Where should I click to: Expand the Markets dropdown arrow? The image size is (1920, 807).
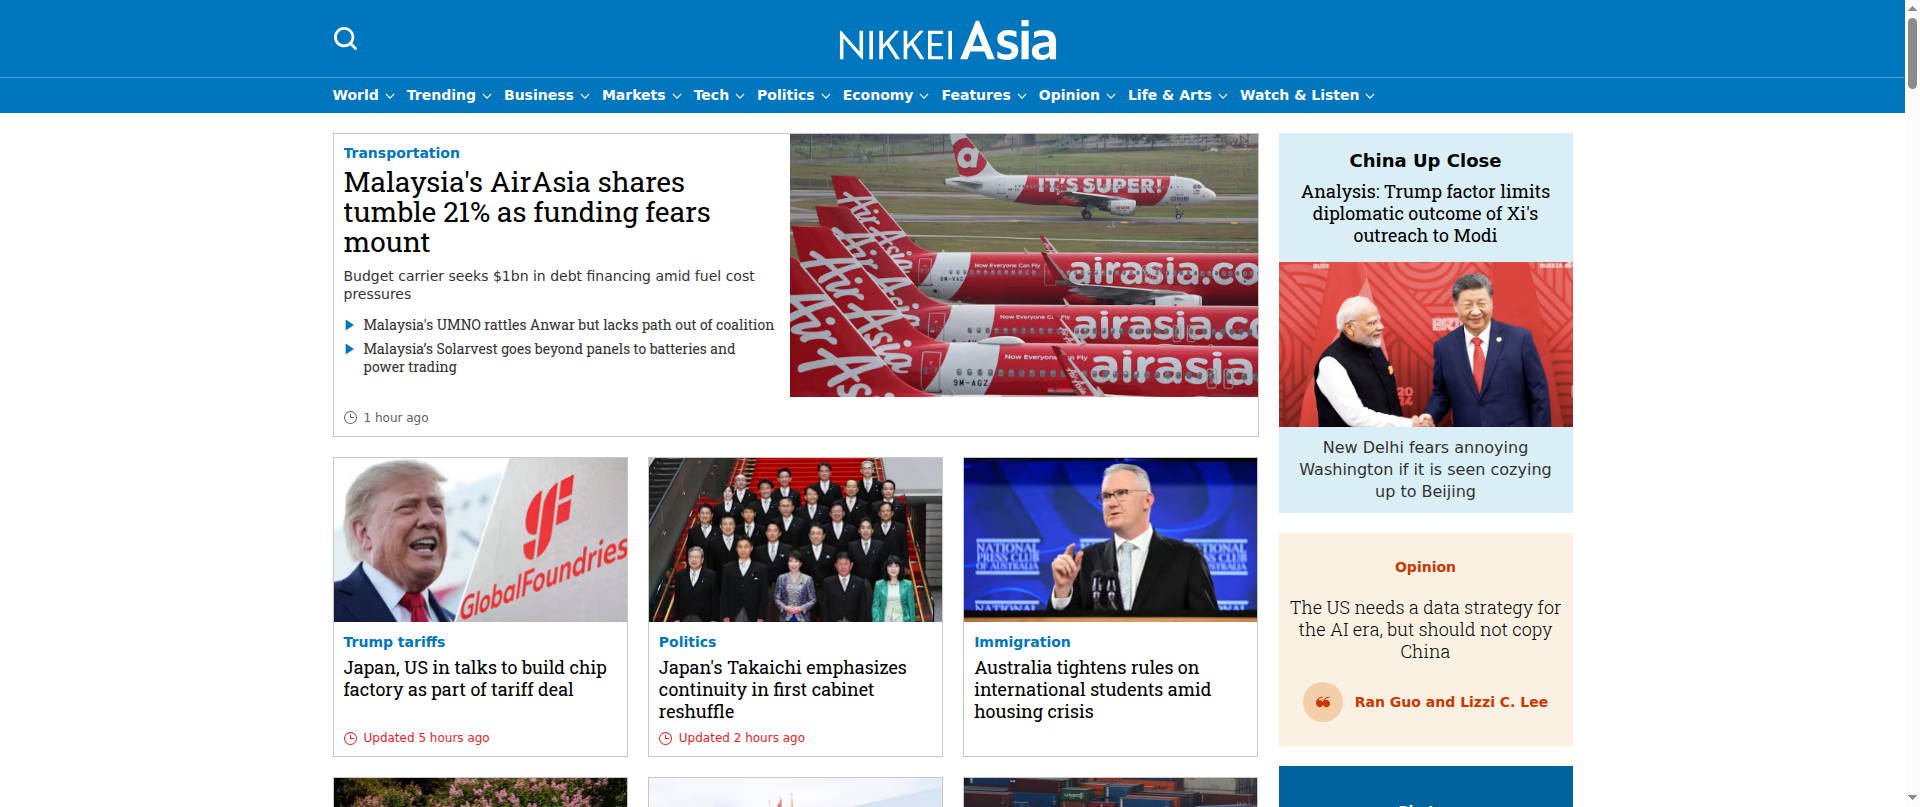pos(677,96)
